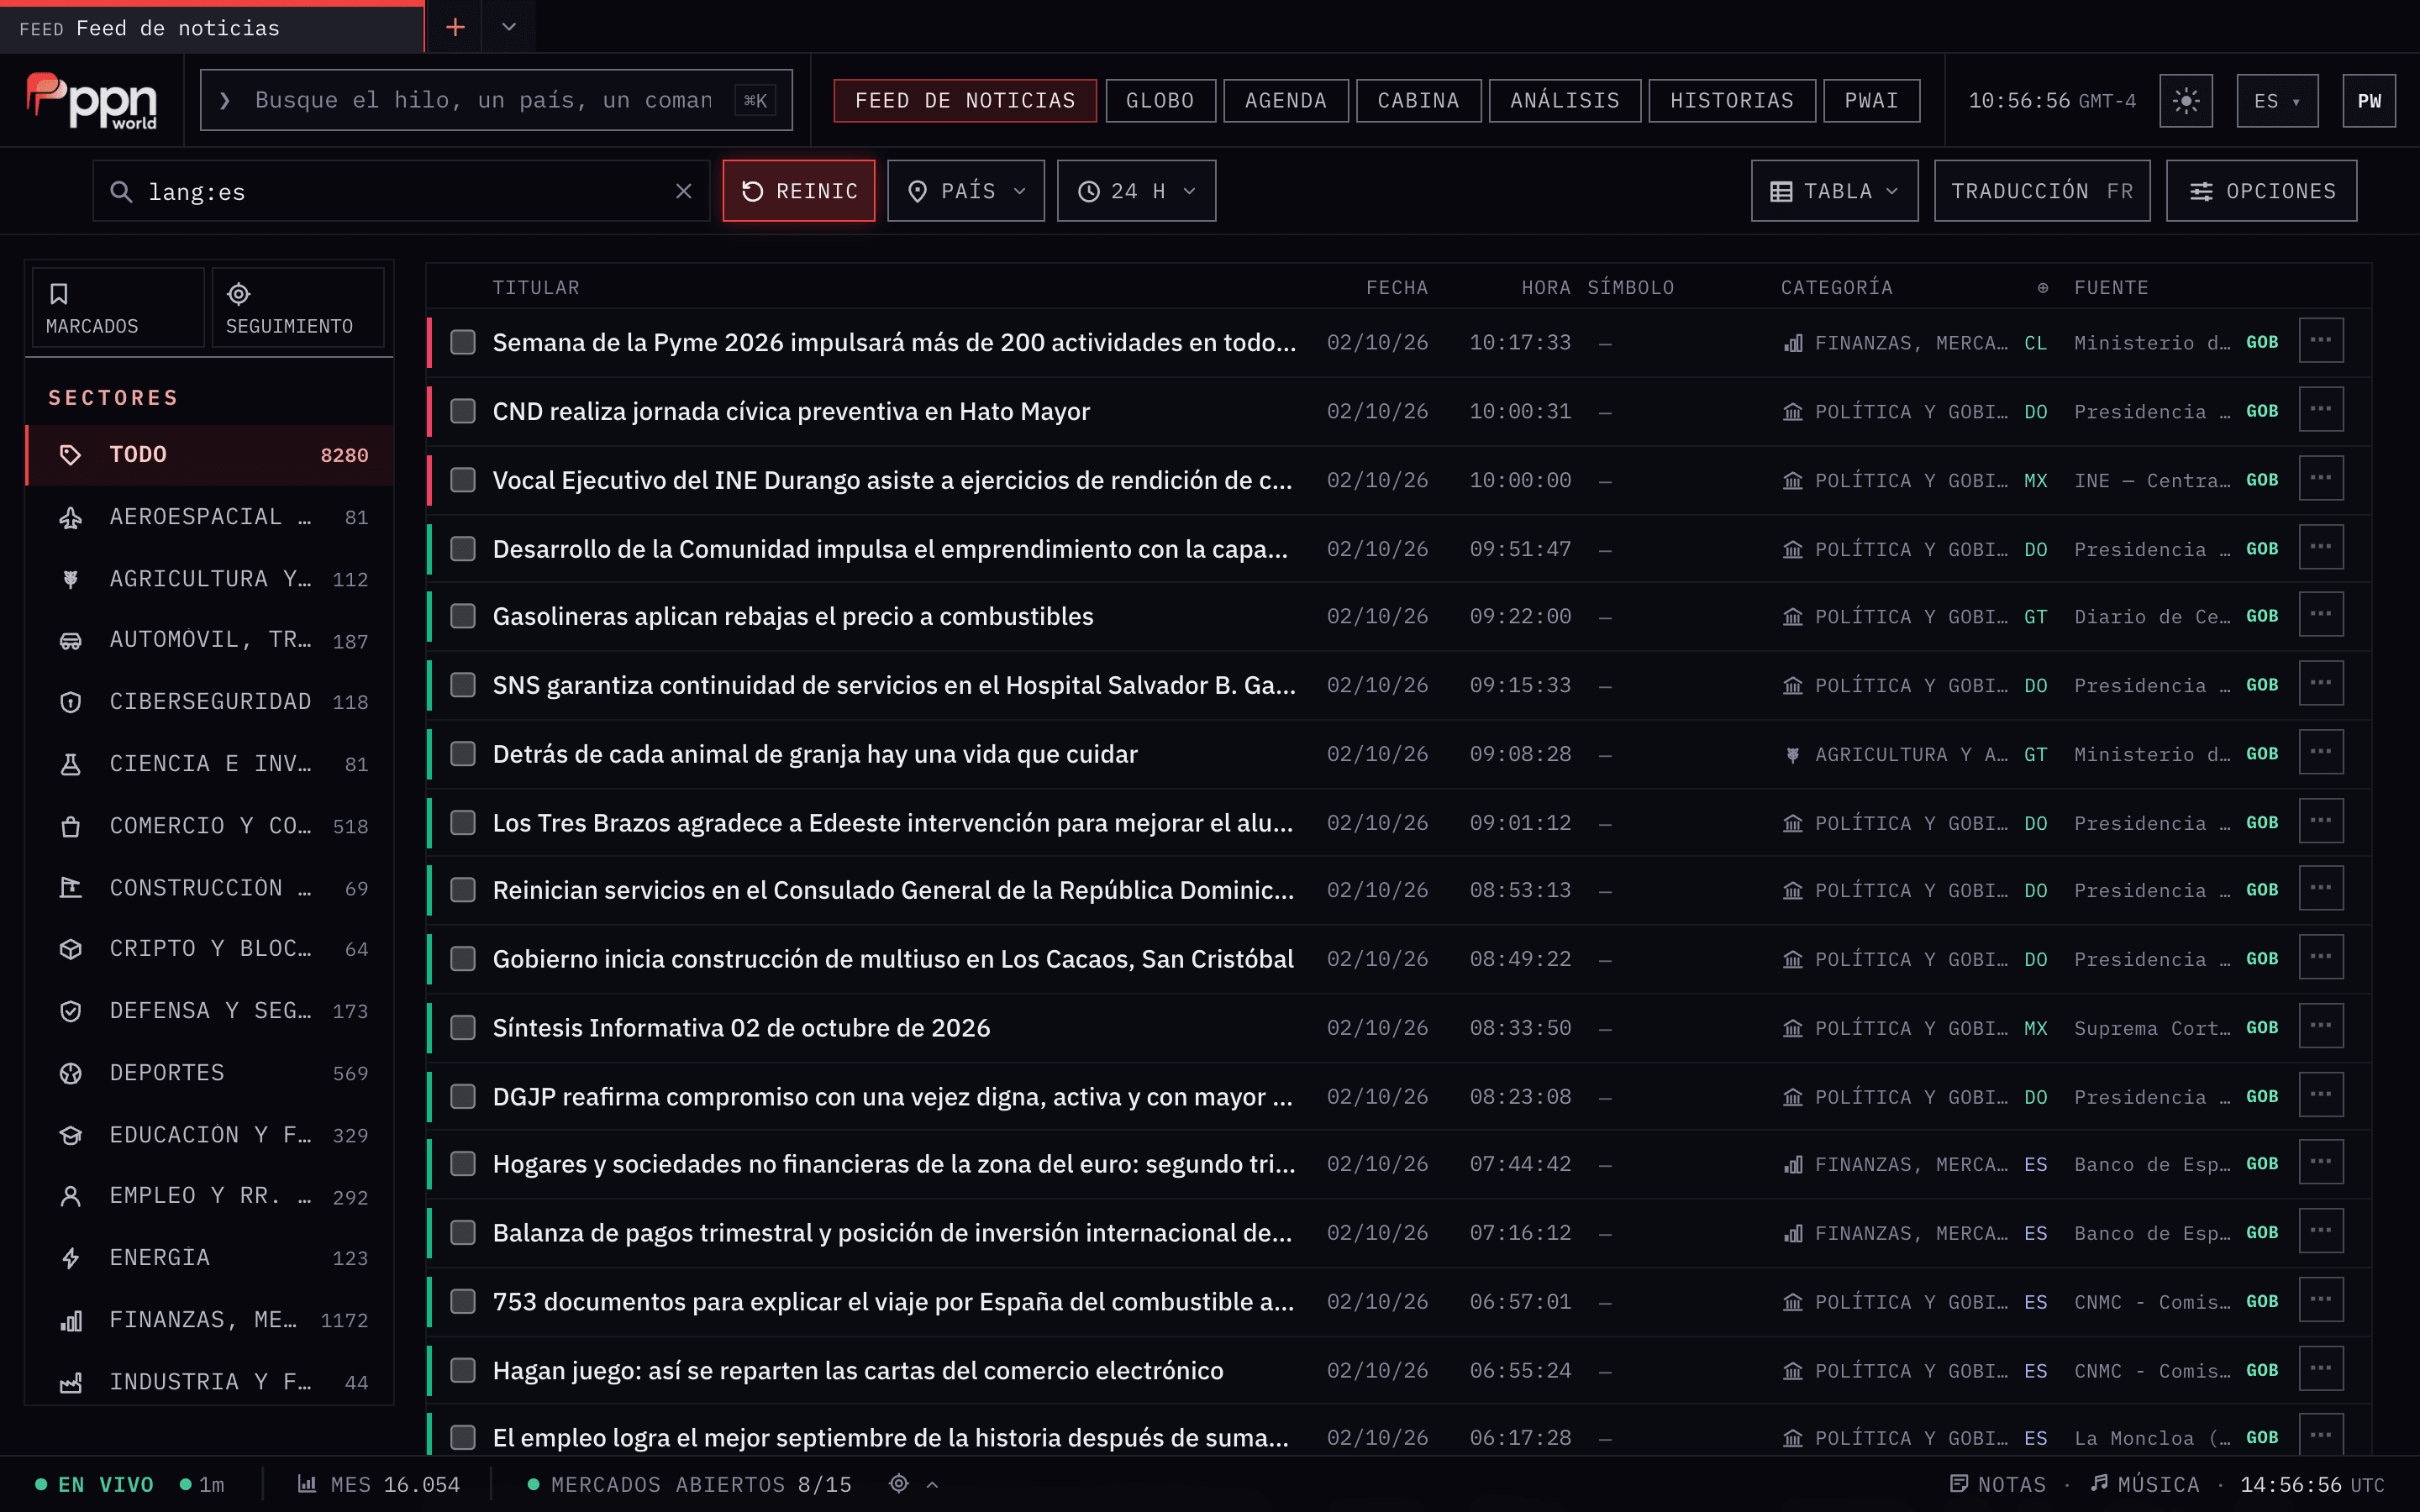Viewport: 2420px width, 1512px height.
Task: Check the Hagan juego row
Action: pyautogui.click(x=463, y=1370)
